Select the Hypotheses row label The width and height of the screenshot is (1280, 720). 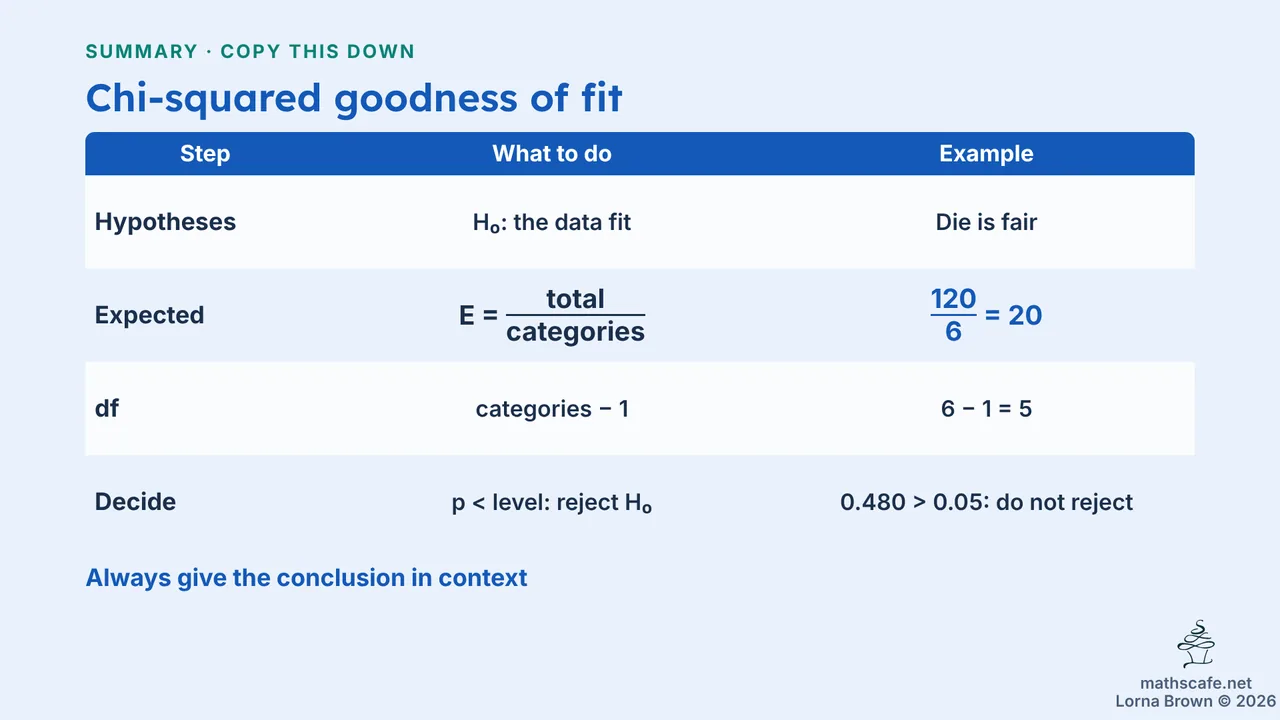pyautogui.click(x=165, y=222)
